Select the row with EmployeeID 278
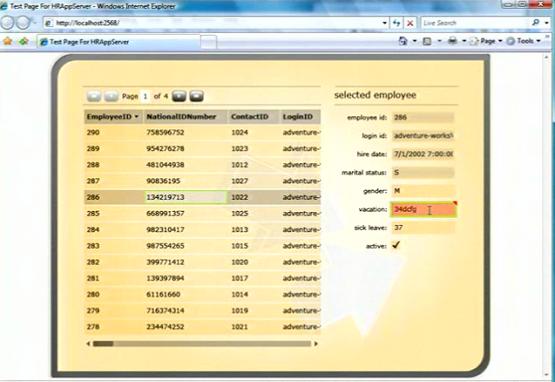Image resolution: width=555 pixels, height=382 pixels. coord(202,327)
